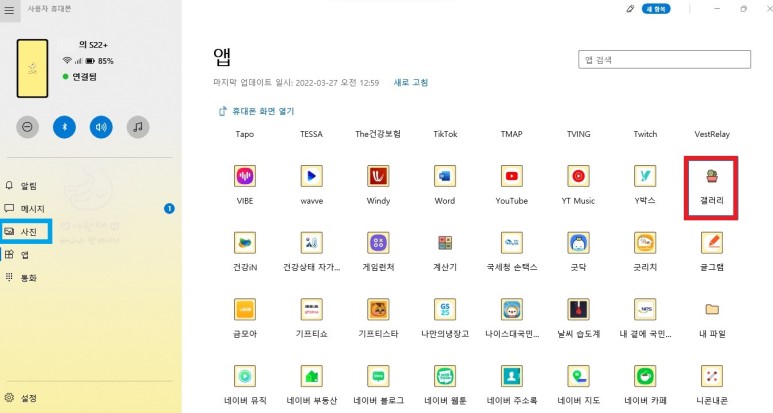Open 설정 settings at sidebar bottom
The width and height of the screenshot is (773, 413).
point(21,398)
